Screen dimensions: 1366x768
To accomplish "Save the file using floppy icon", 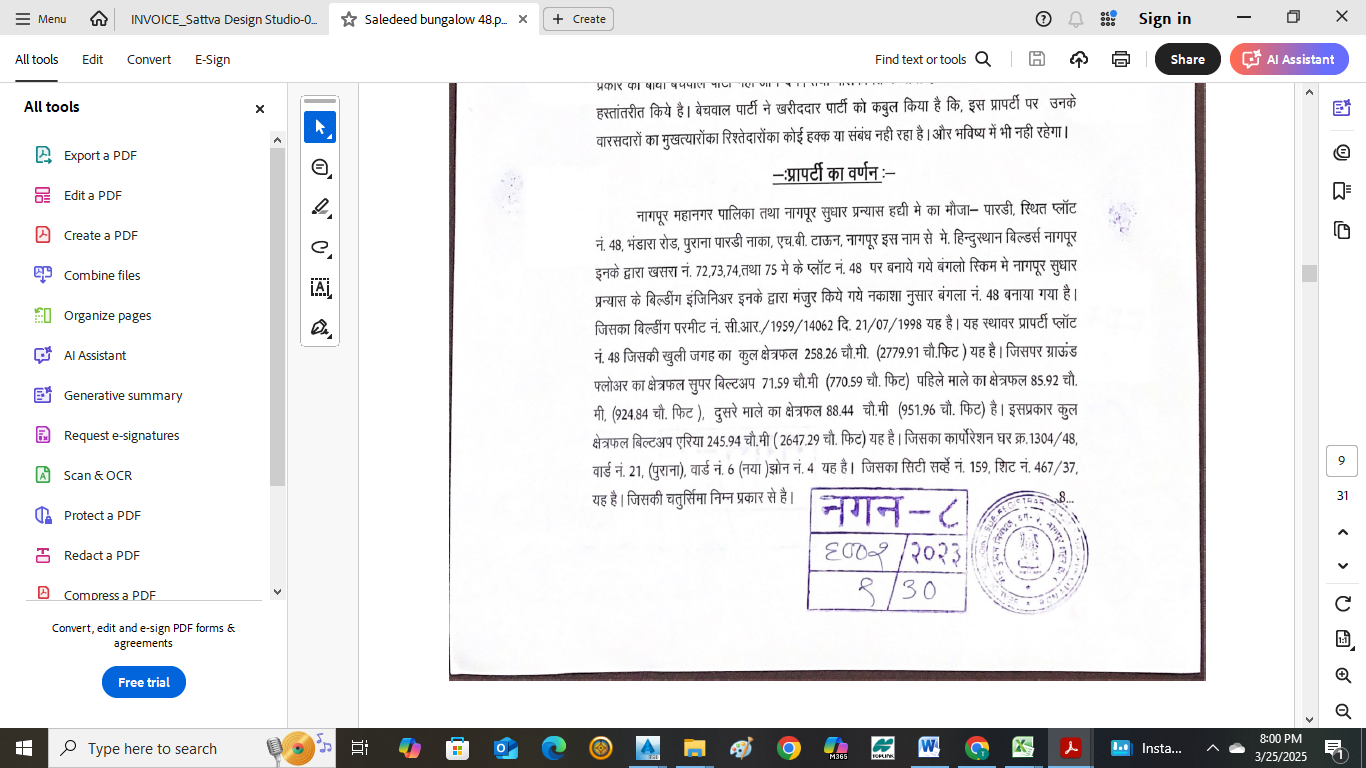I will pos(1037,59).
